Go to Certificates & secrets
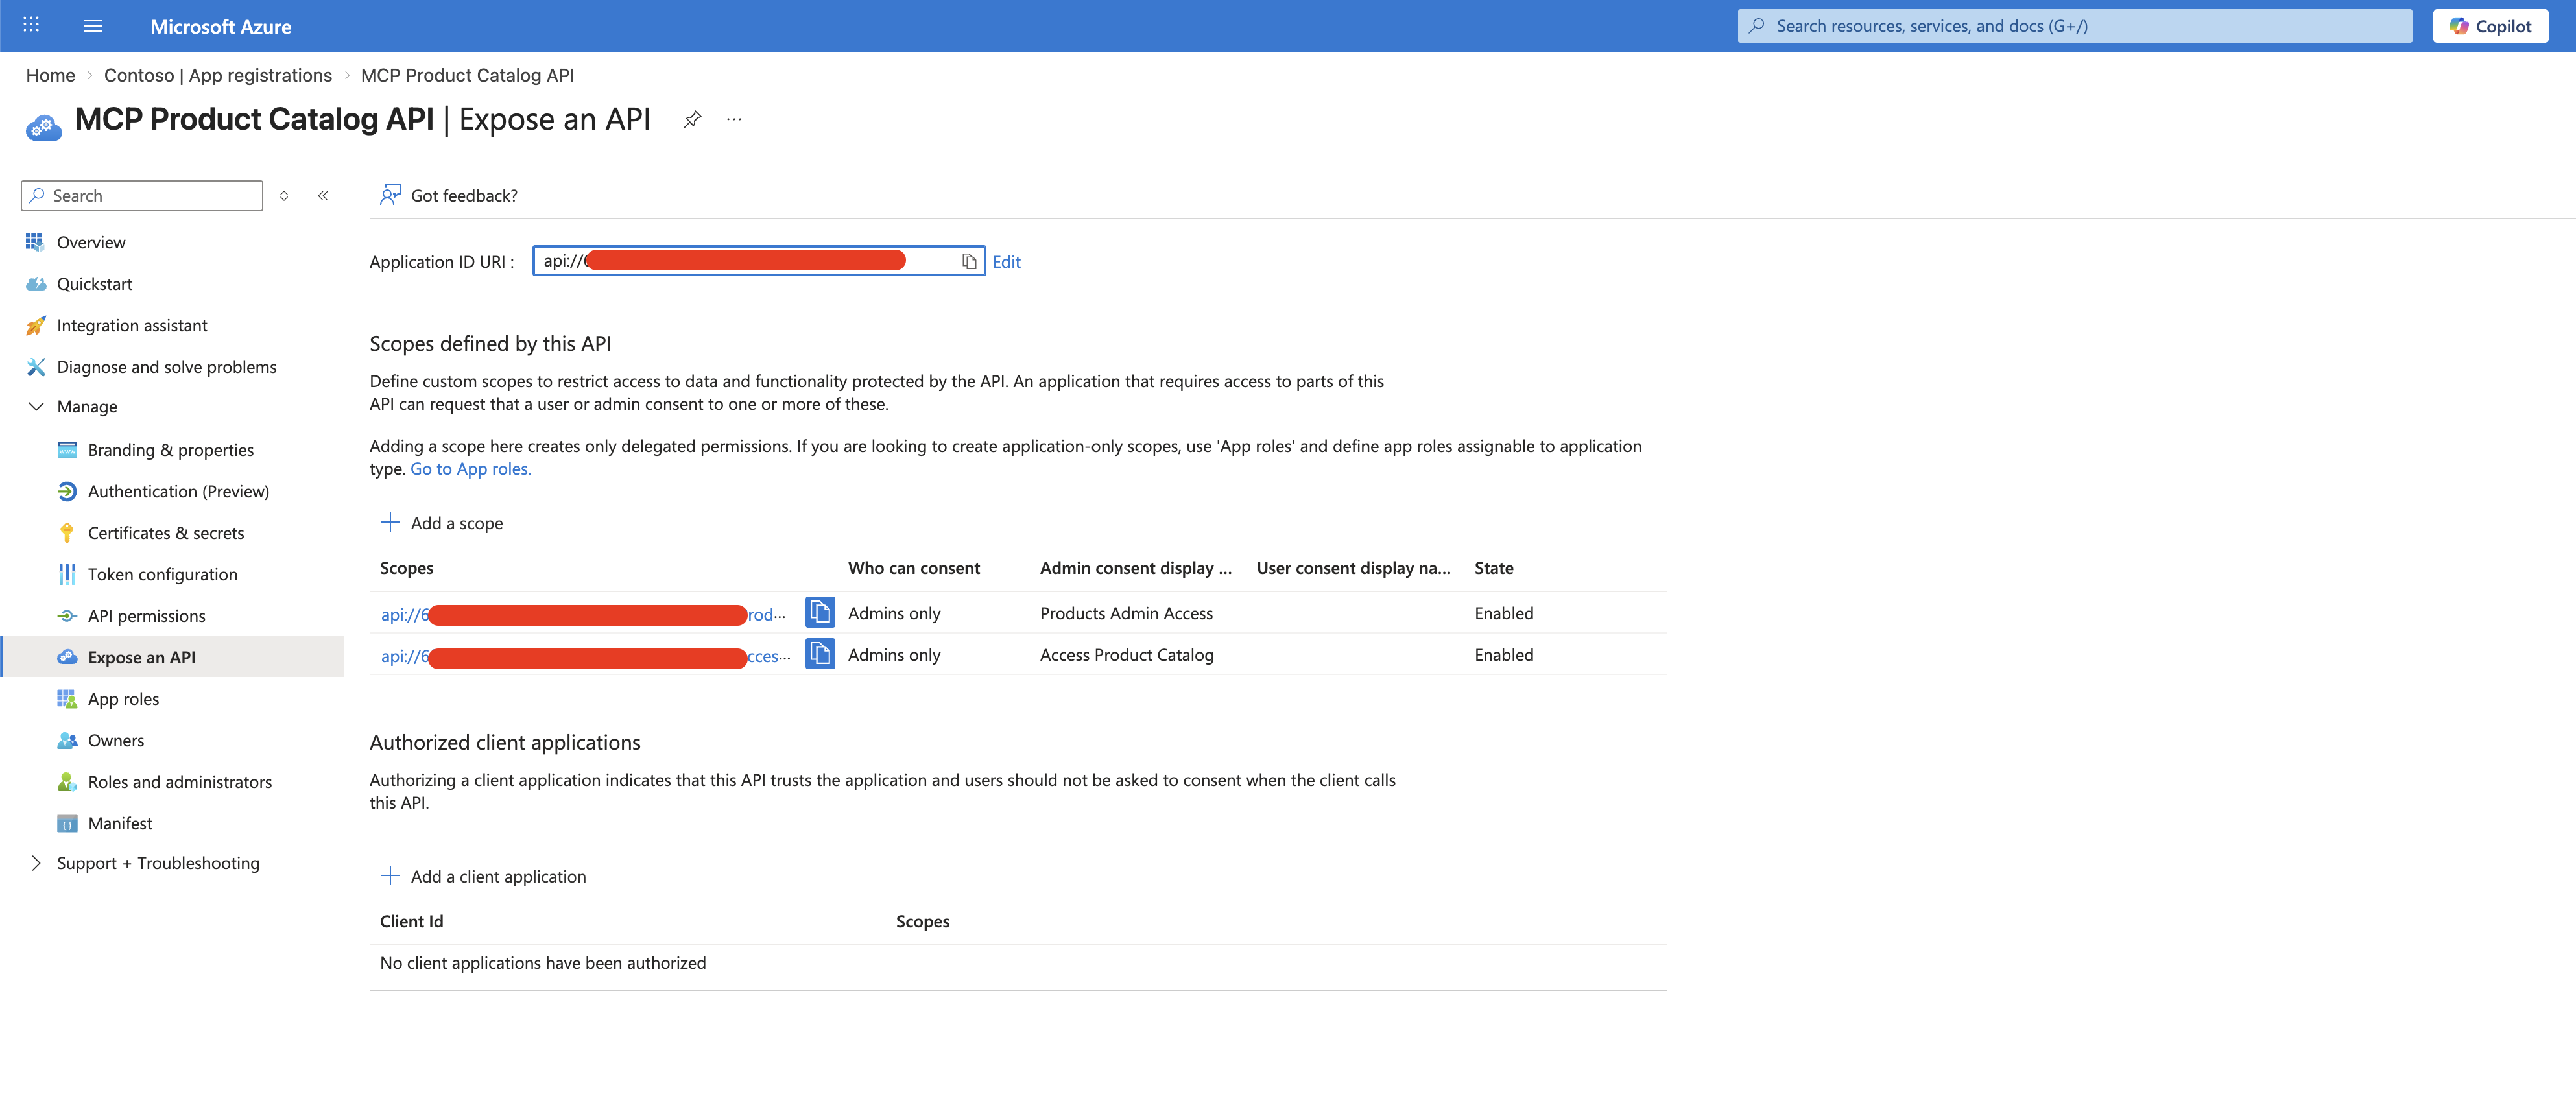The height and width of the screenshot is (1105, 2576). tap(165, 533)
